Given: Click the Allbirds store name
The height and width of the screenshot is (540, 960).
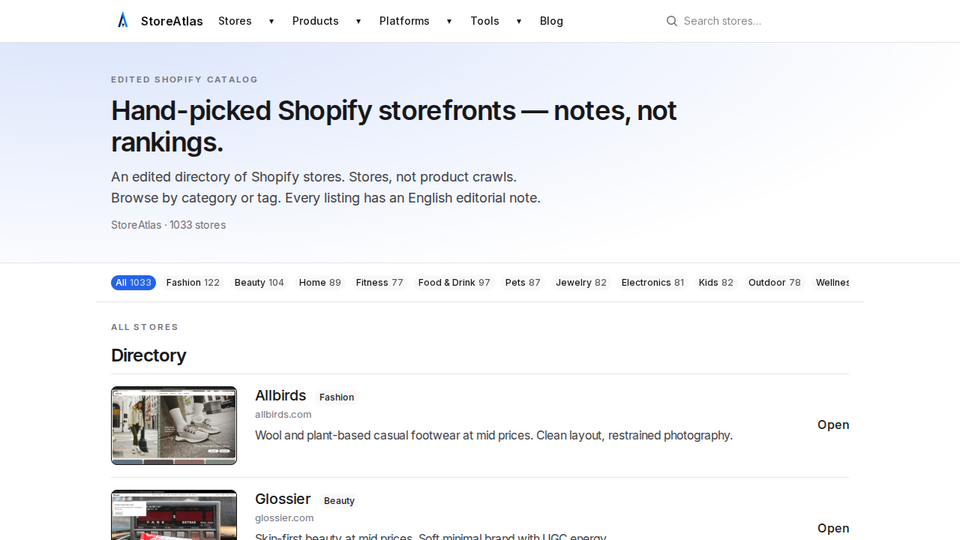Looking at the screenshot, I should 280,396.
